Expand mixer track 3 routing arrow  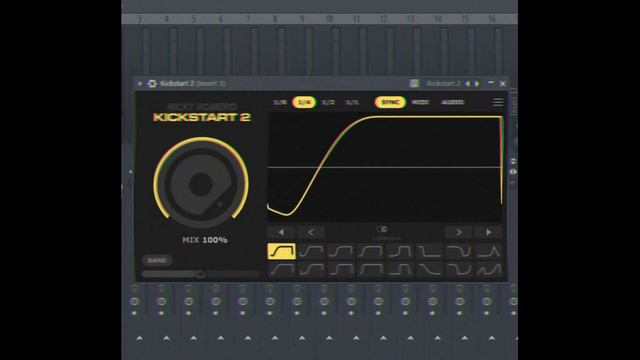139,338
